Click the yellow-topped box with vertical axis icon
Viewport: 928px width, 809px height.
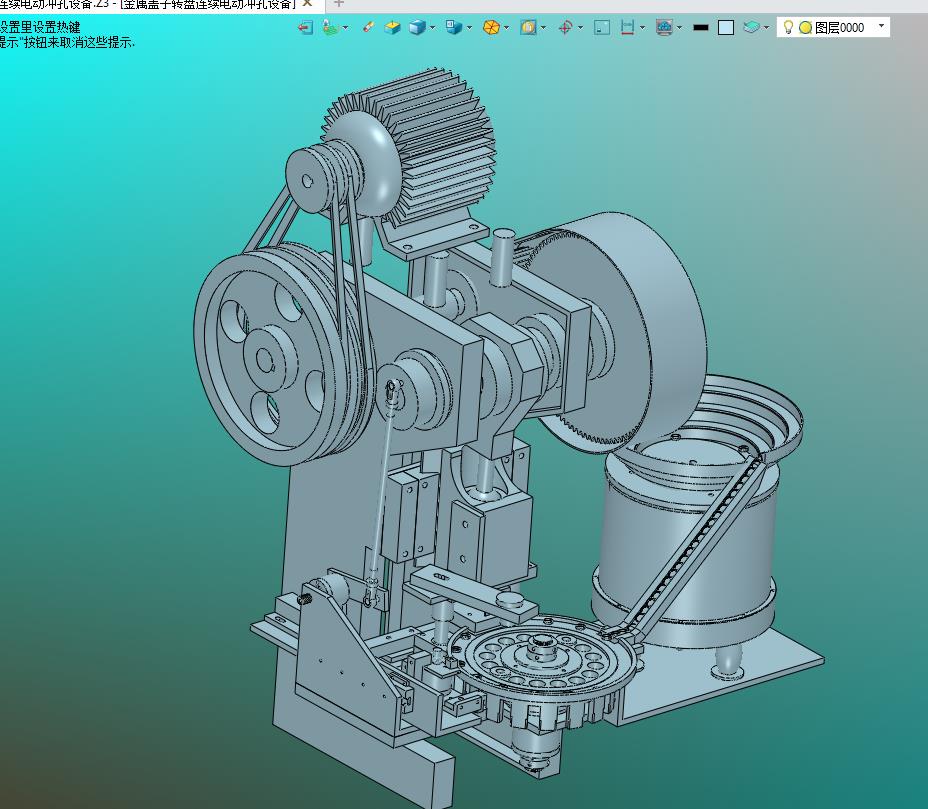pos(392,27)
